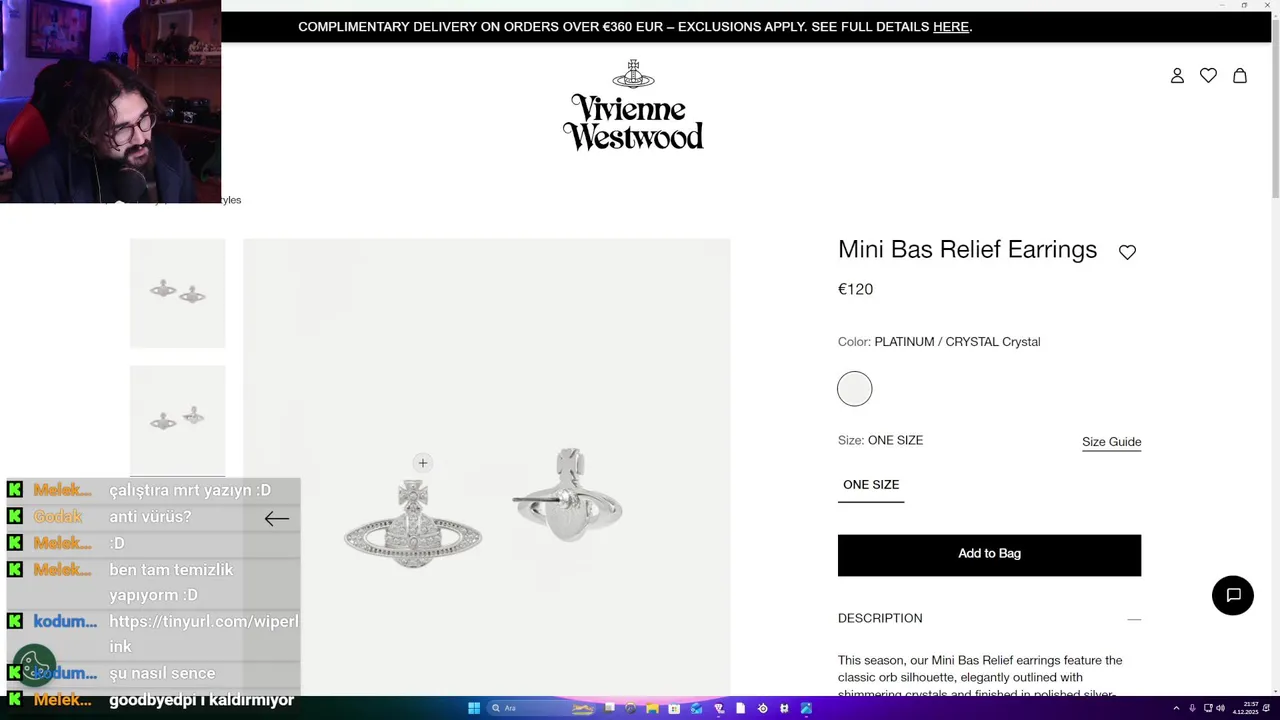Open the account profile icon
1280x720 pixels.
(1177, 76)
